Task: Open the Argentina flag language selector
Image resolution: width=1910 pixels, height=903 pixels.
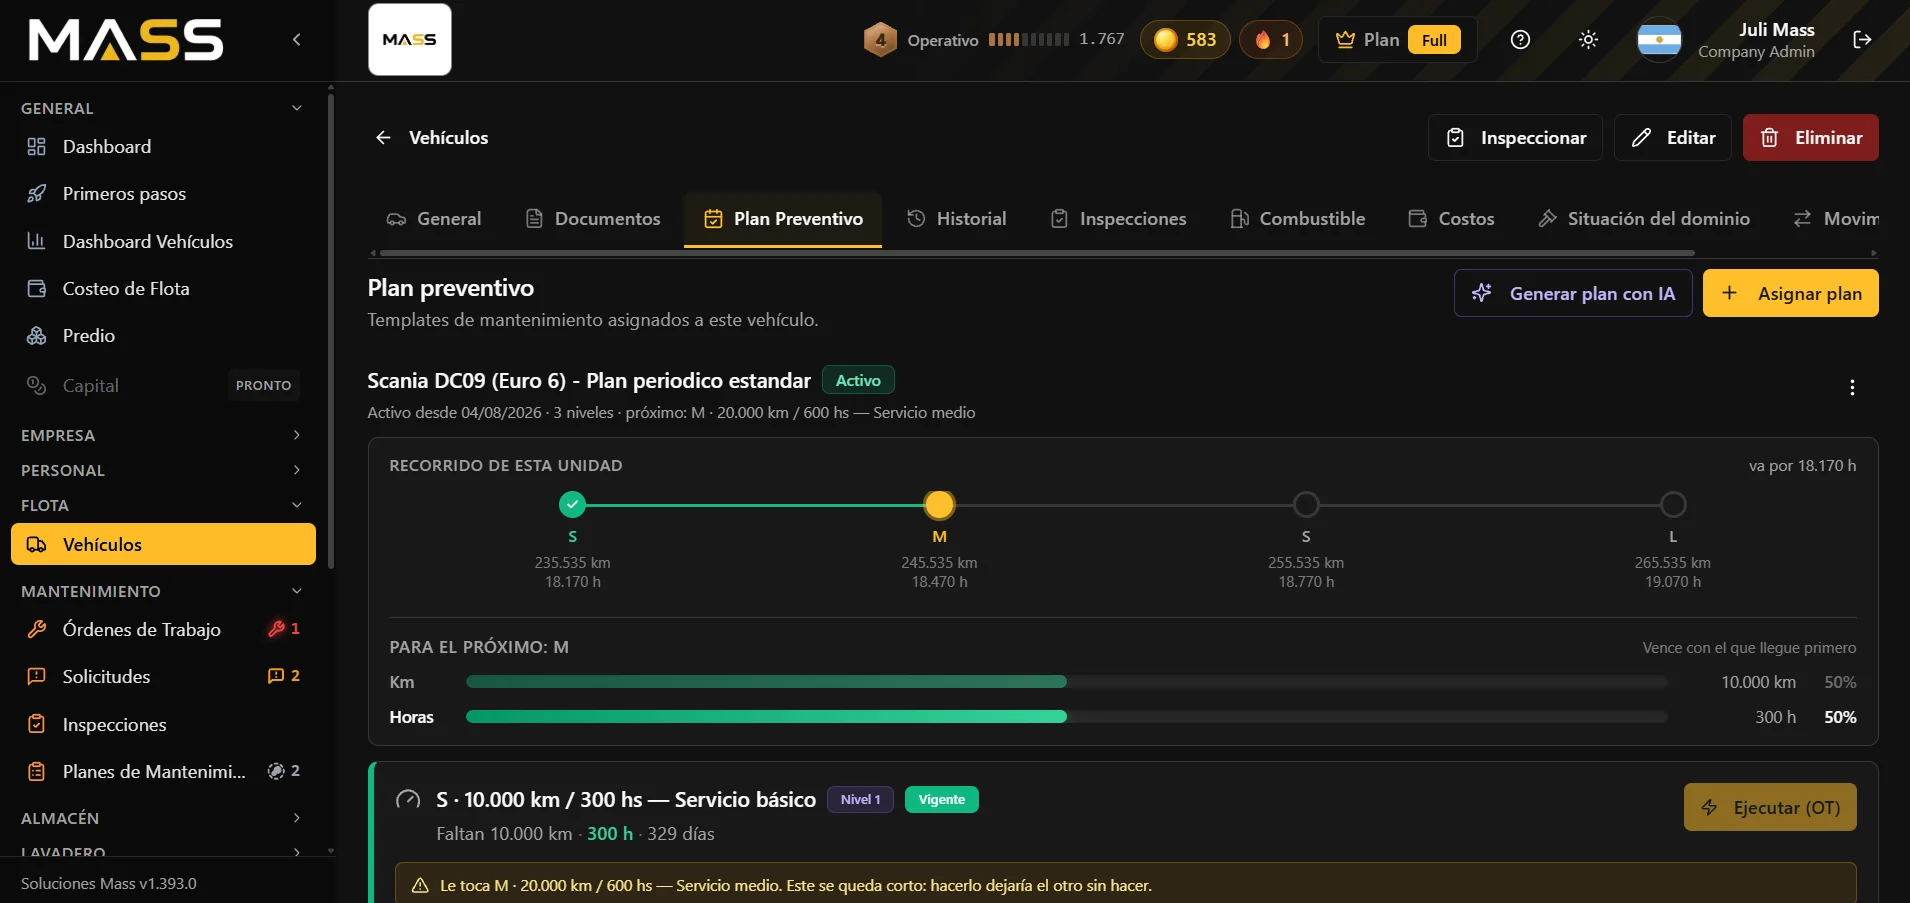Action: click(x=1659, y=40)
